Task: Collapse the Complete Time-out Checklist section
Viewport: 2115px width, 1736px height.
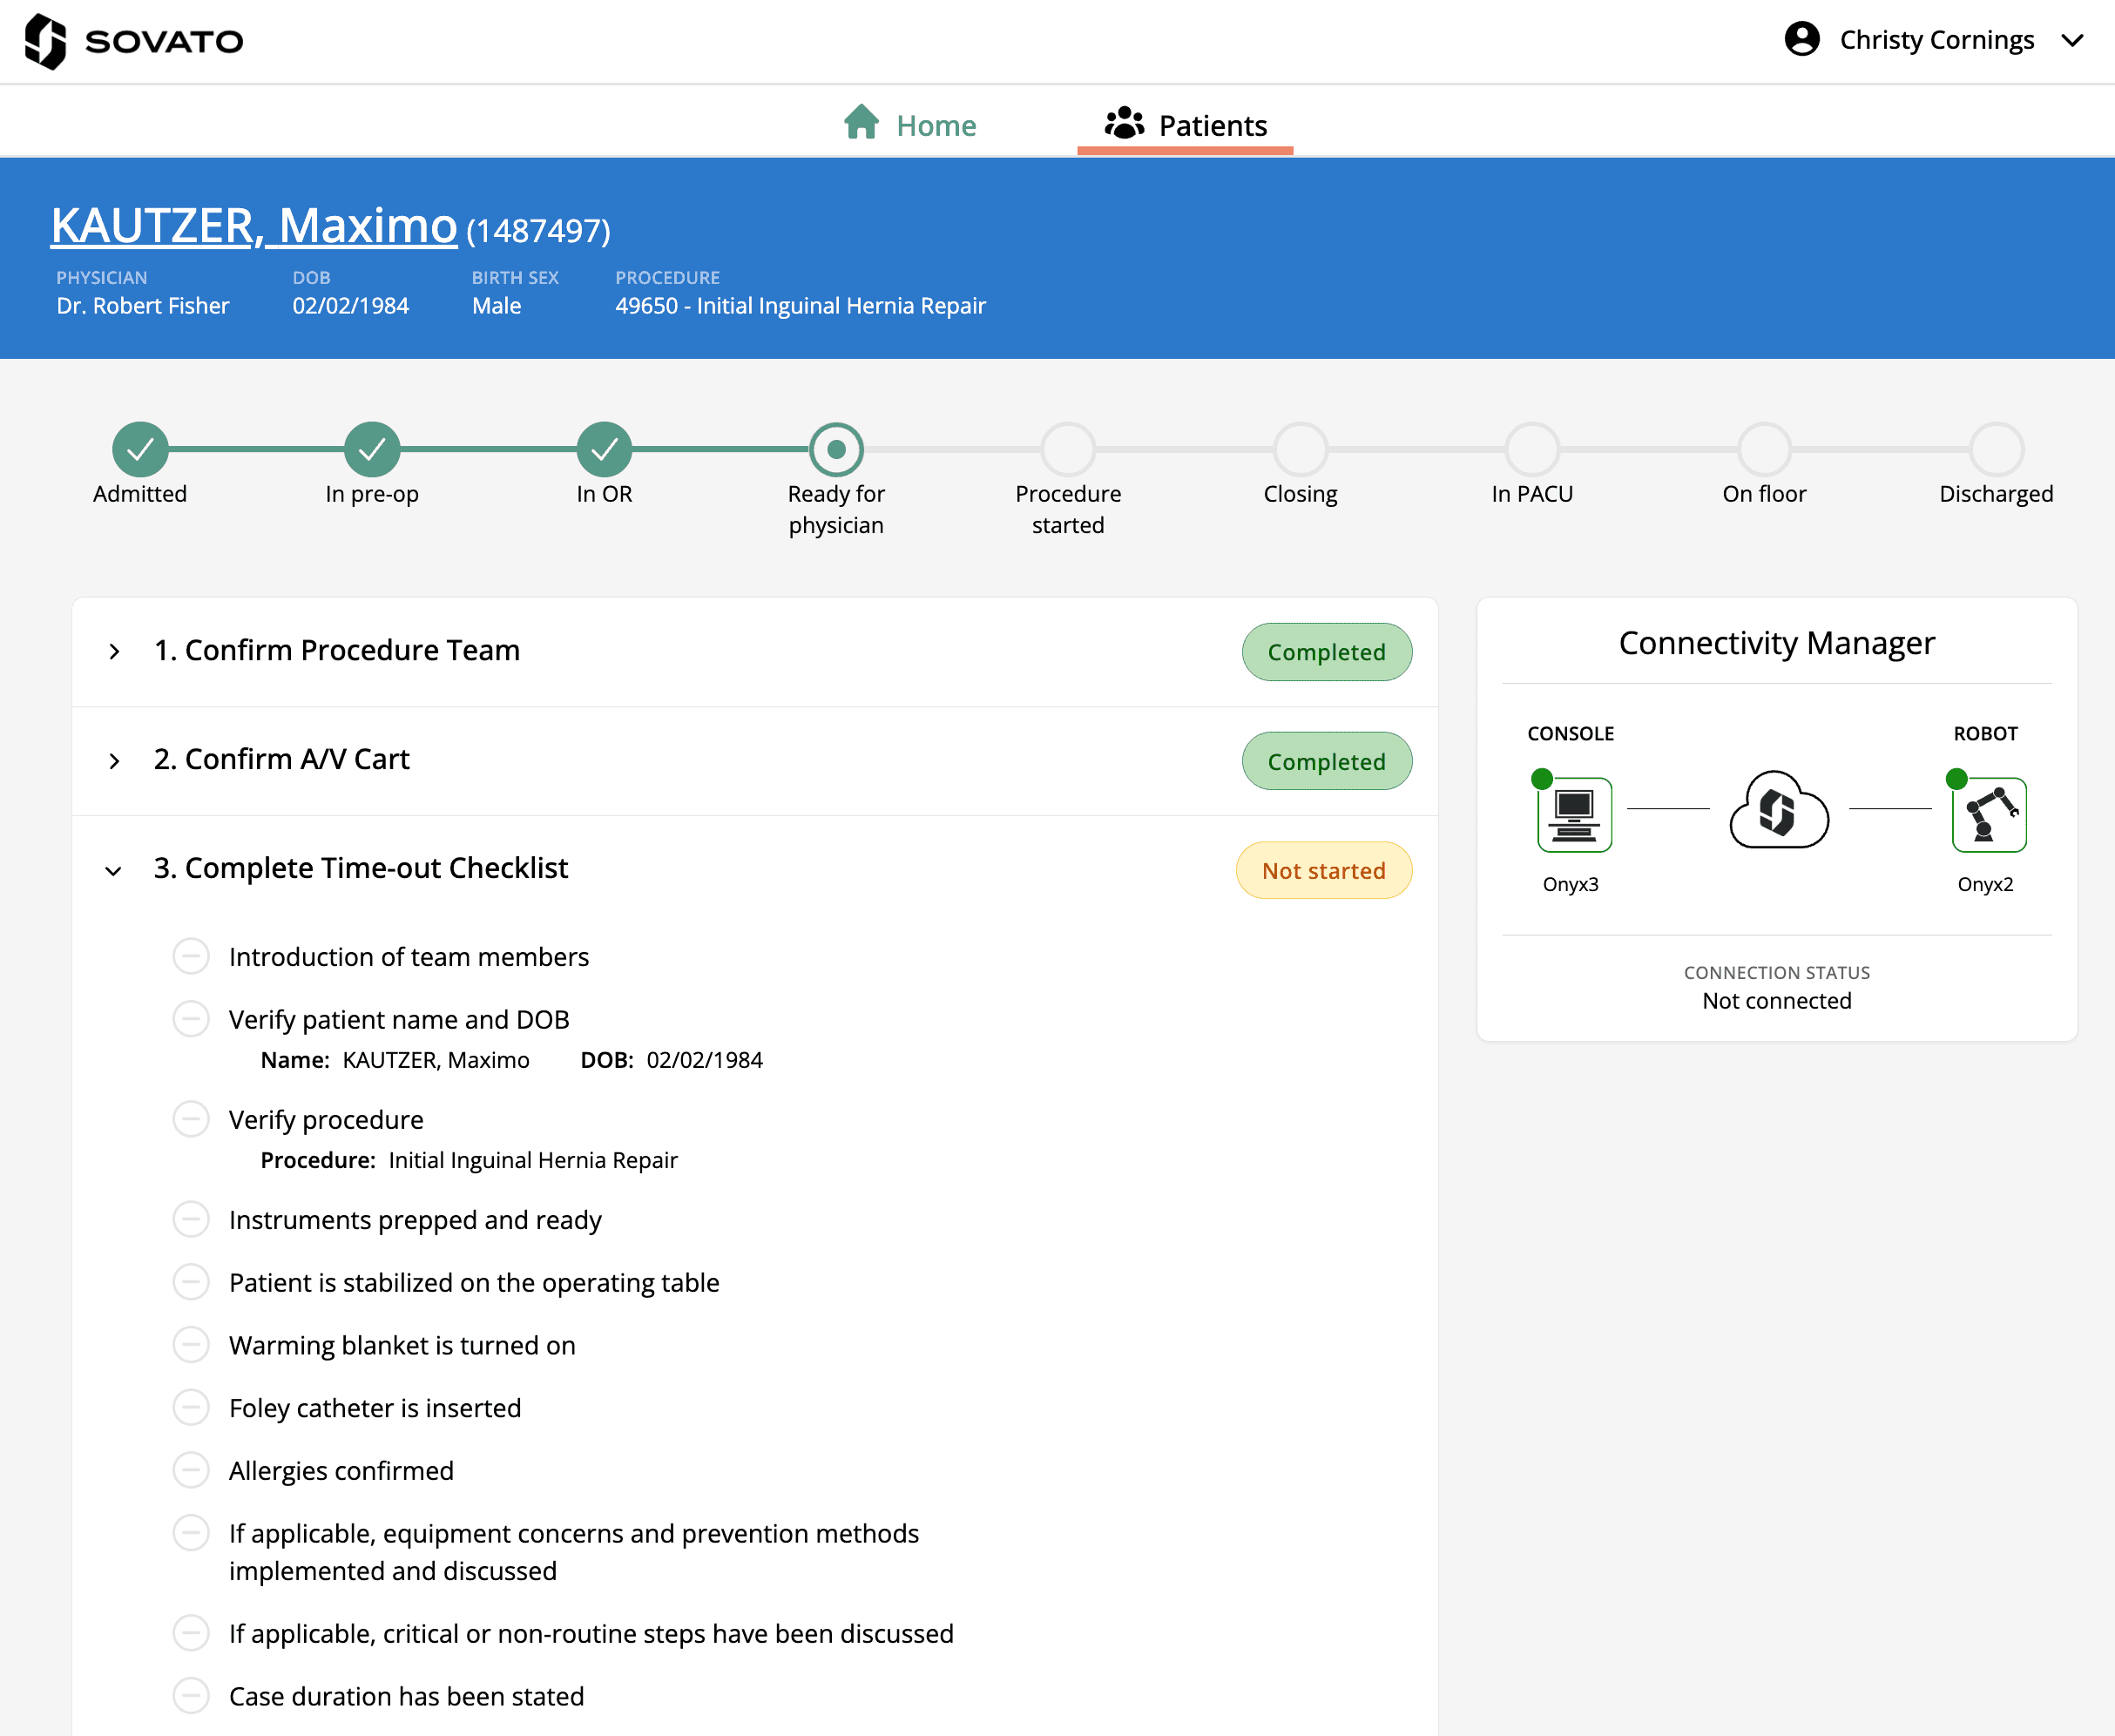Action: tap(114, 870)
